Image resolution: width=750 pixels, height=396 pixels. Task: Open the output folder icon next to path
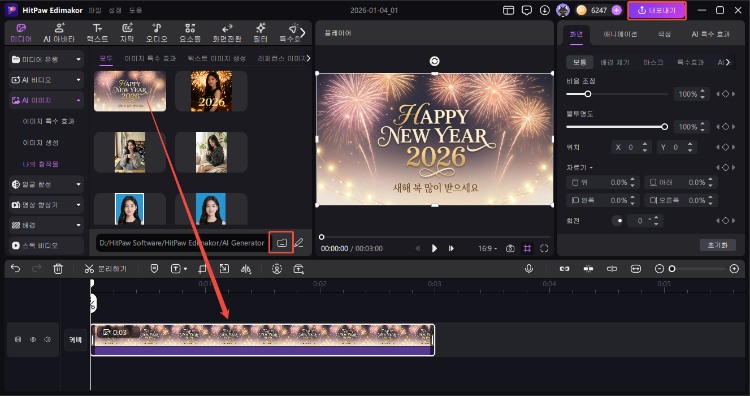point(281,242)
